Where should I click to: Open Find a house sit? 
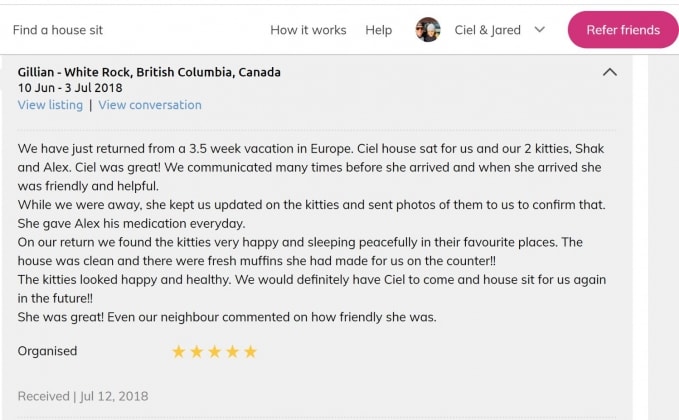[x=58, y=30]
